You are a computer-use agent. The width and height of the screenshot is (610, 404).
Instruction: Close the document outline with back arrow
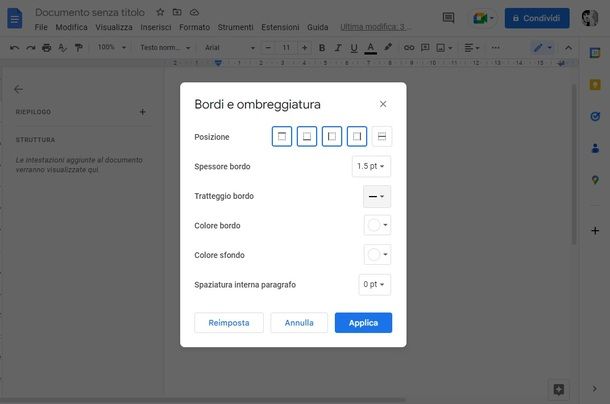click(x=18, y=89)
